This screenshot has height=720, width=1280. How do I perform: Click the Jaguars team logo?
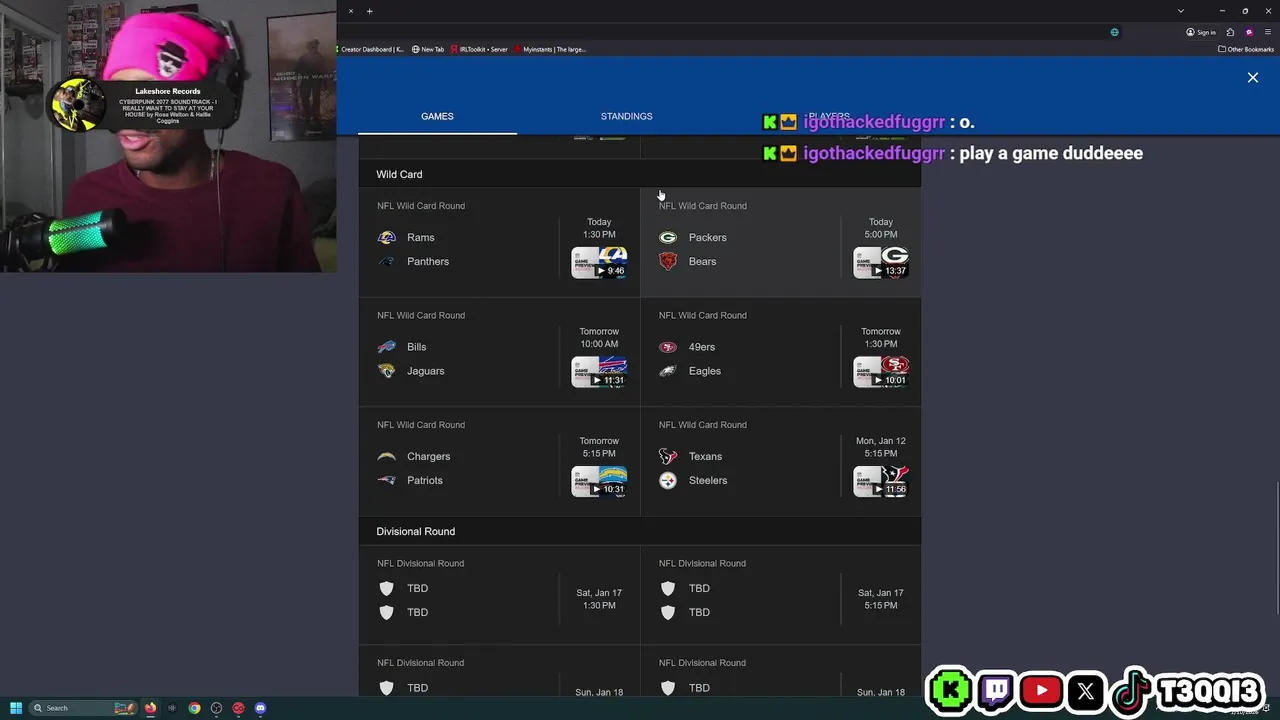(x=386, y=371)
